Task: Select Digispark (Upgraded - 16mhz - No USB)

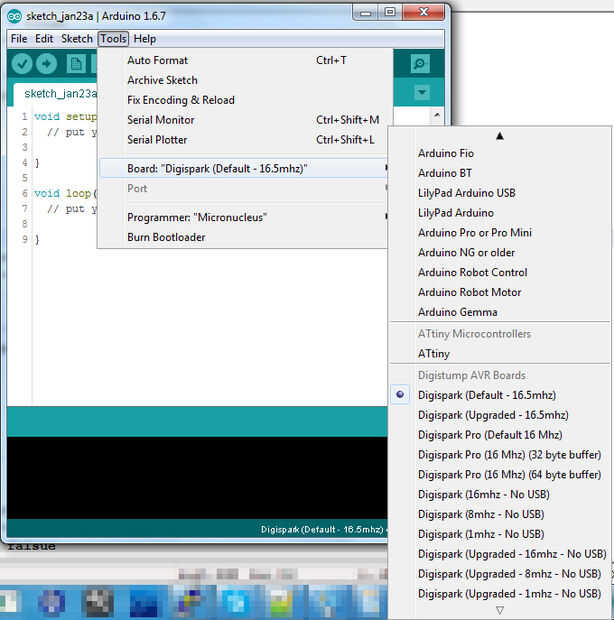Action: [500, 554]
